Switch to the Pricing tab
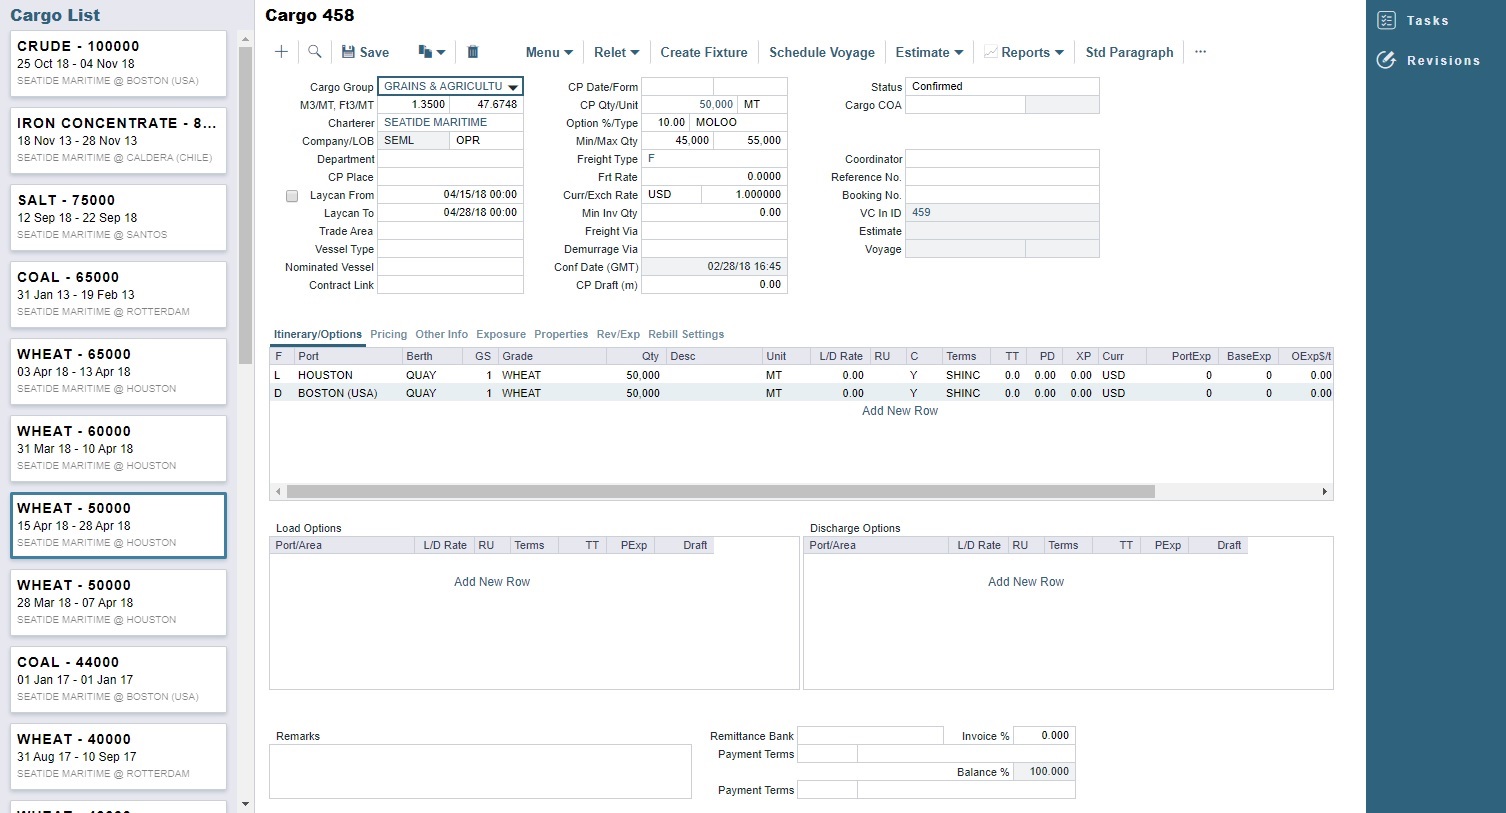 pyautogui.click(x=388, y=334)
